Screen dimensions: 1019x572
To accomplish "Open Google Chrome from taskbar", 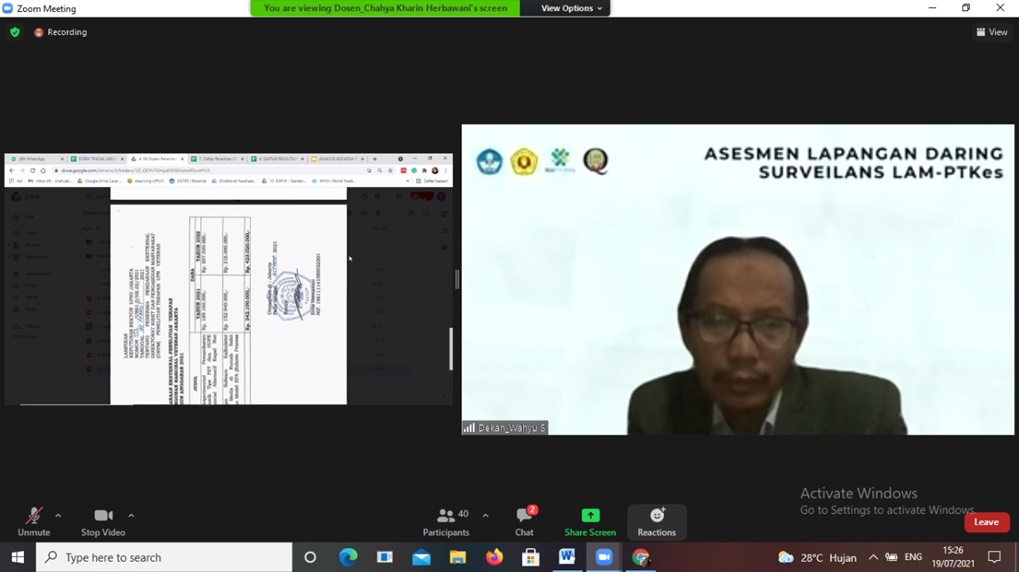I will click(641, 557).
